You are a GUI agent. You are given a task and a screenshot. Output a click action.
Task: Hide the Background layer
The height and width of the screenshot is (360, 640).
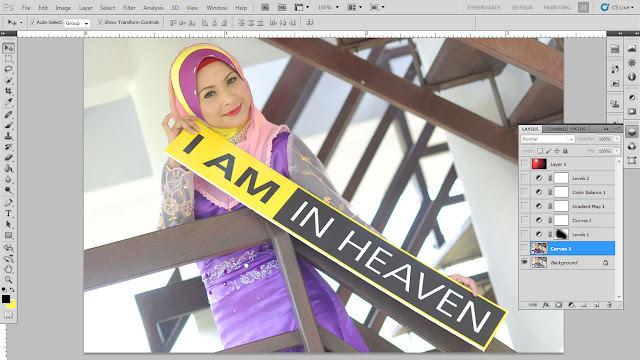[524, 262]
